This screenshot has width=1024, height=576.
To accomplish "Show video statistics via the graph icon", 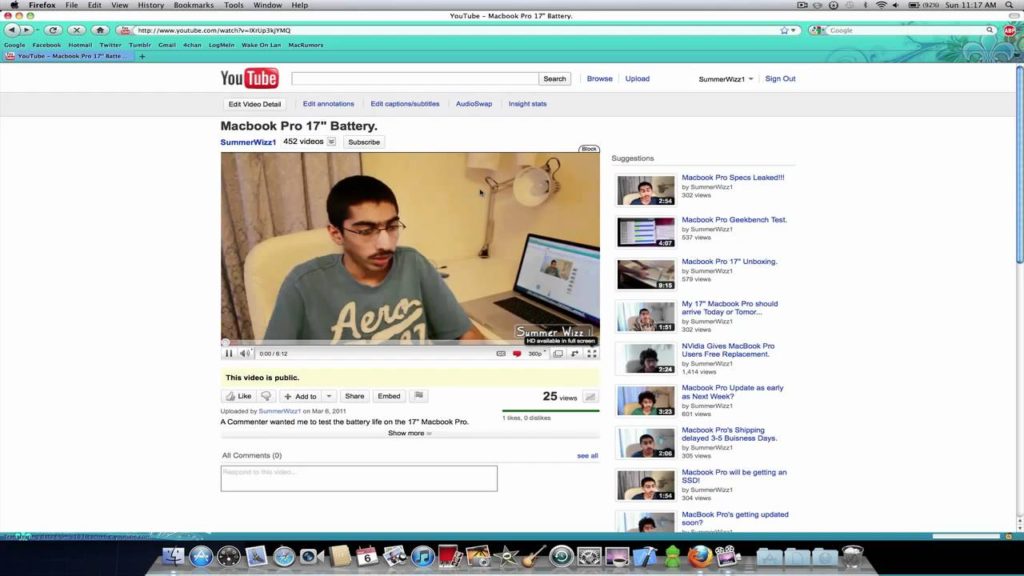I will pyautogui.click(x=590, y=397).
